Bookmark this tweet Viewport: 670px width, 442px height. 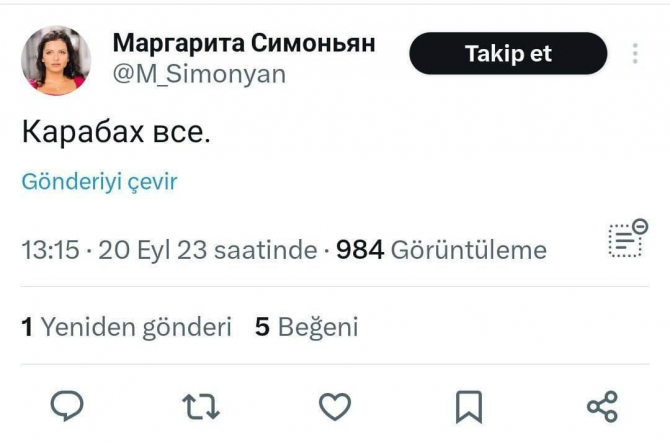pyautogui.click(x=468, y=405)
